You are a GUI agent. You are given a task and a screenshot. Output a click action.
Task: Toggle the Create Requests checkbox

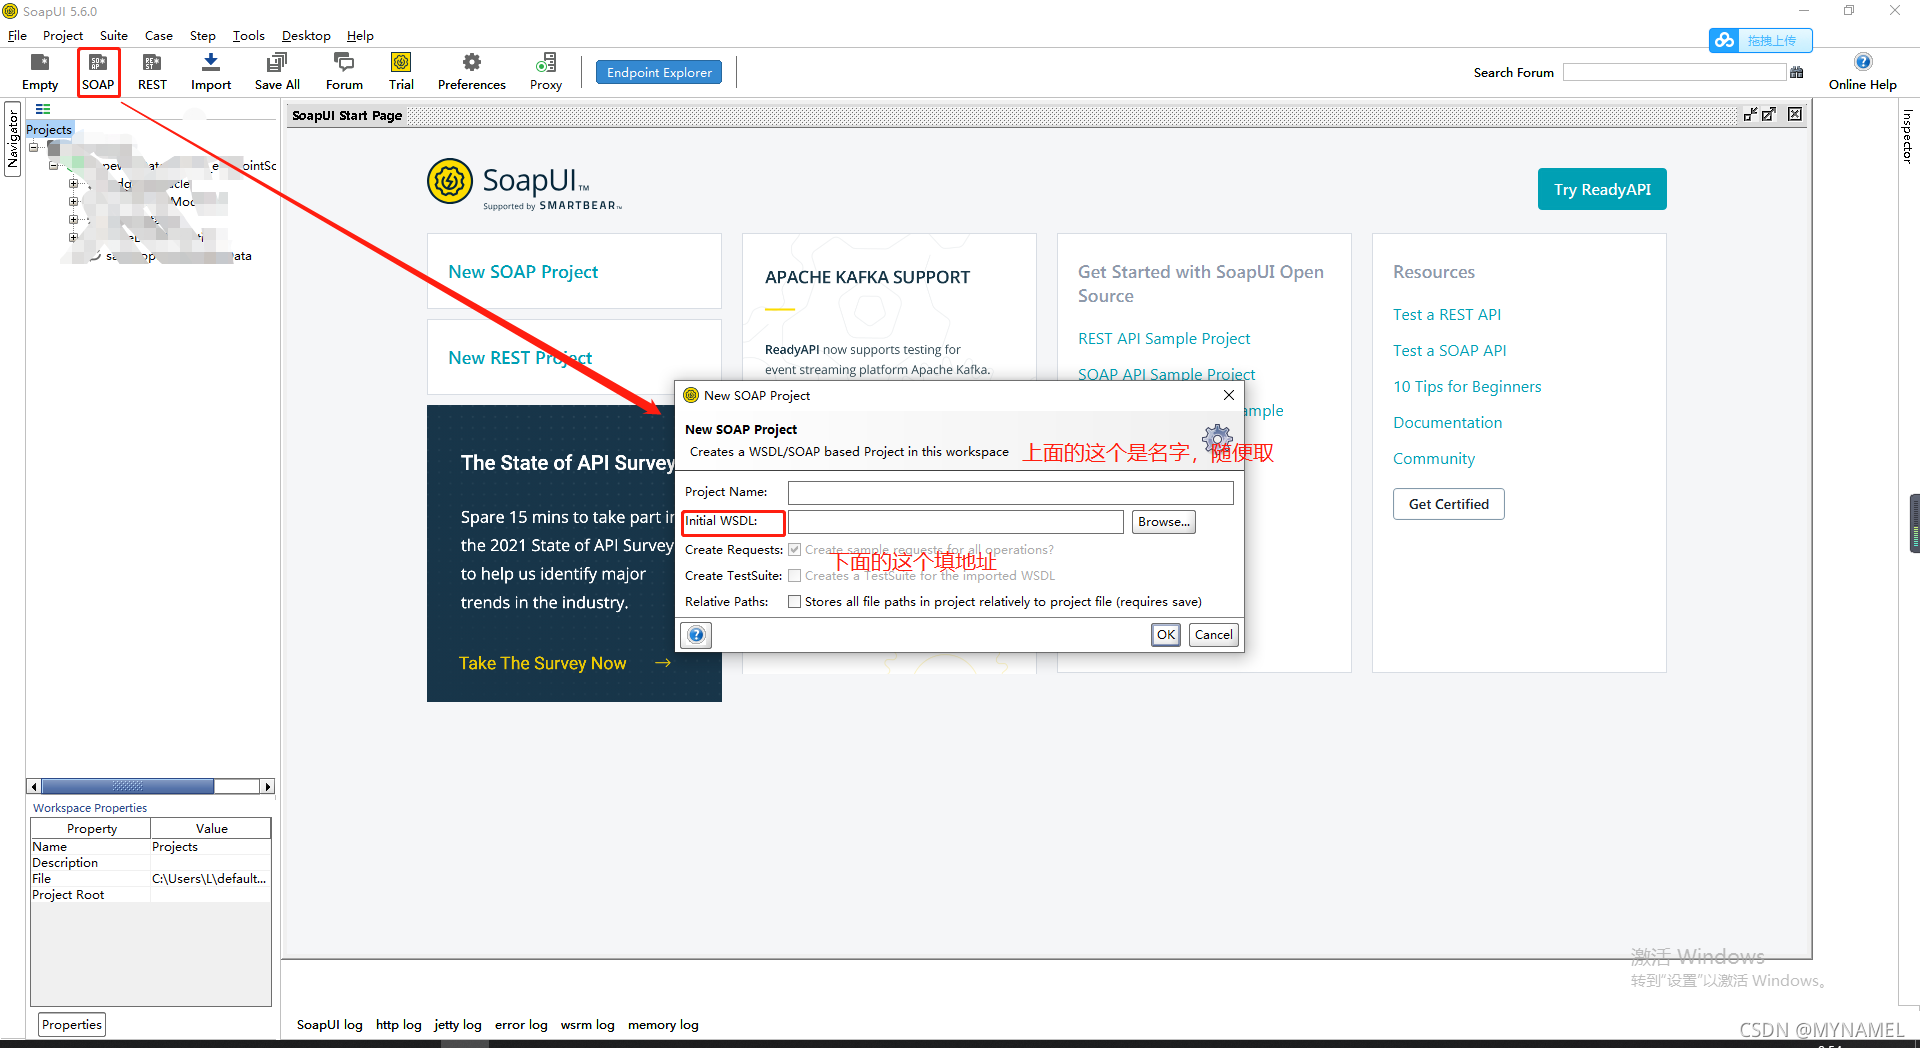(x=794, y=550)
